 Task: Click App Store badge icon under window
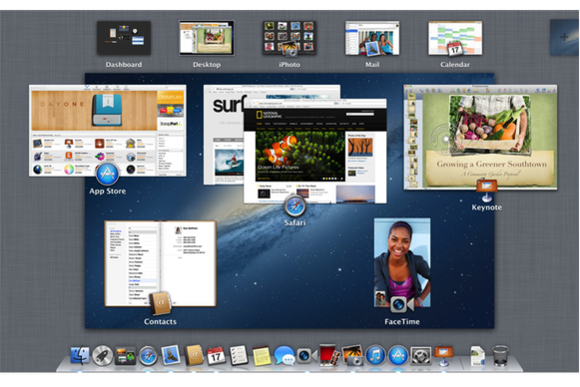coord(107,174)
